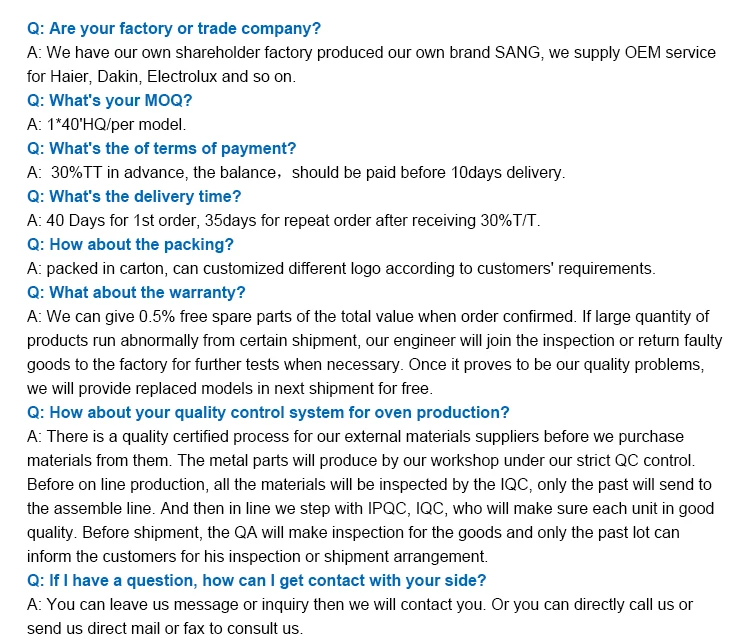This screenshot has height=639, width=750.
Task: Select the "How about the packing?" question
Action: (x=130, y=244)
